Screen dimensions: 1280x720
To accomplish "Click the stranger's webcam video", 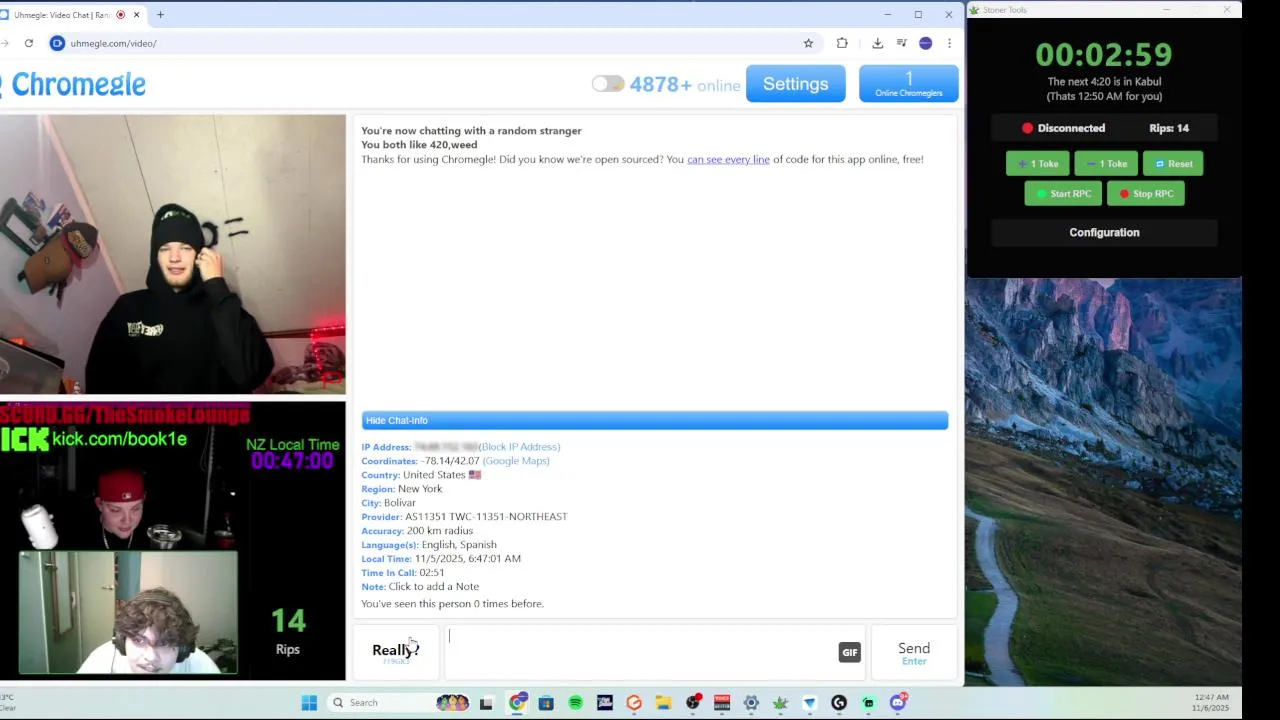I will pyautogui.click(x=172, y=255).
